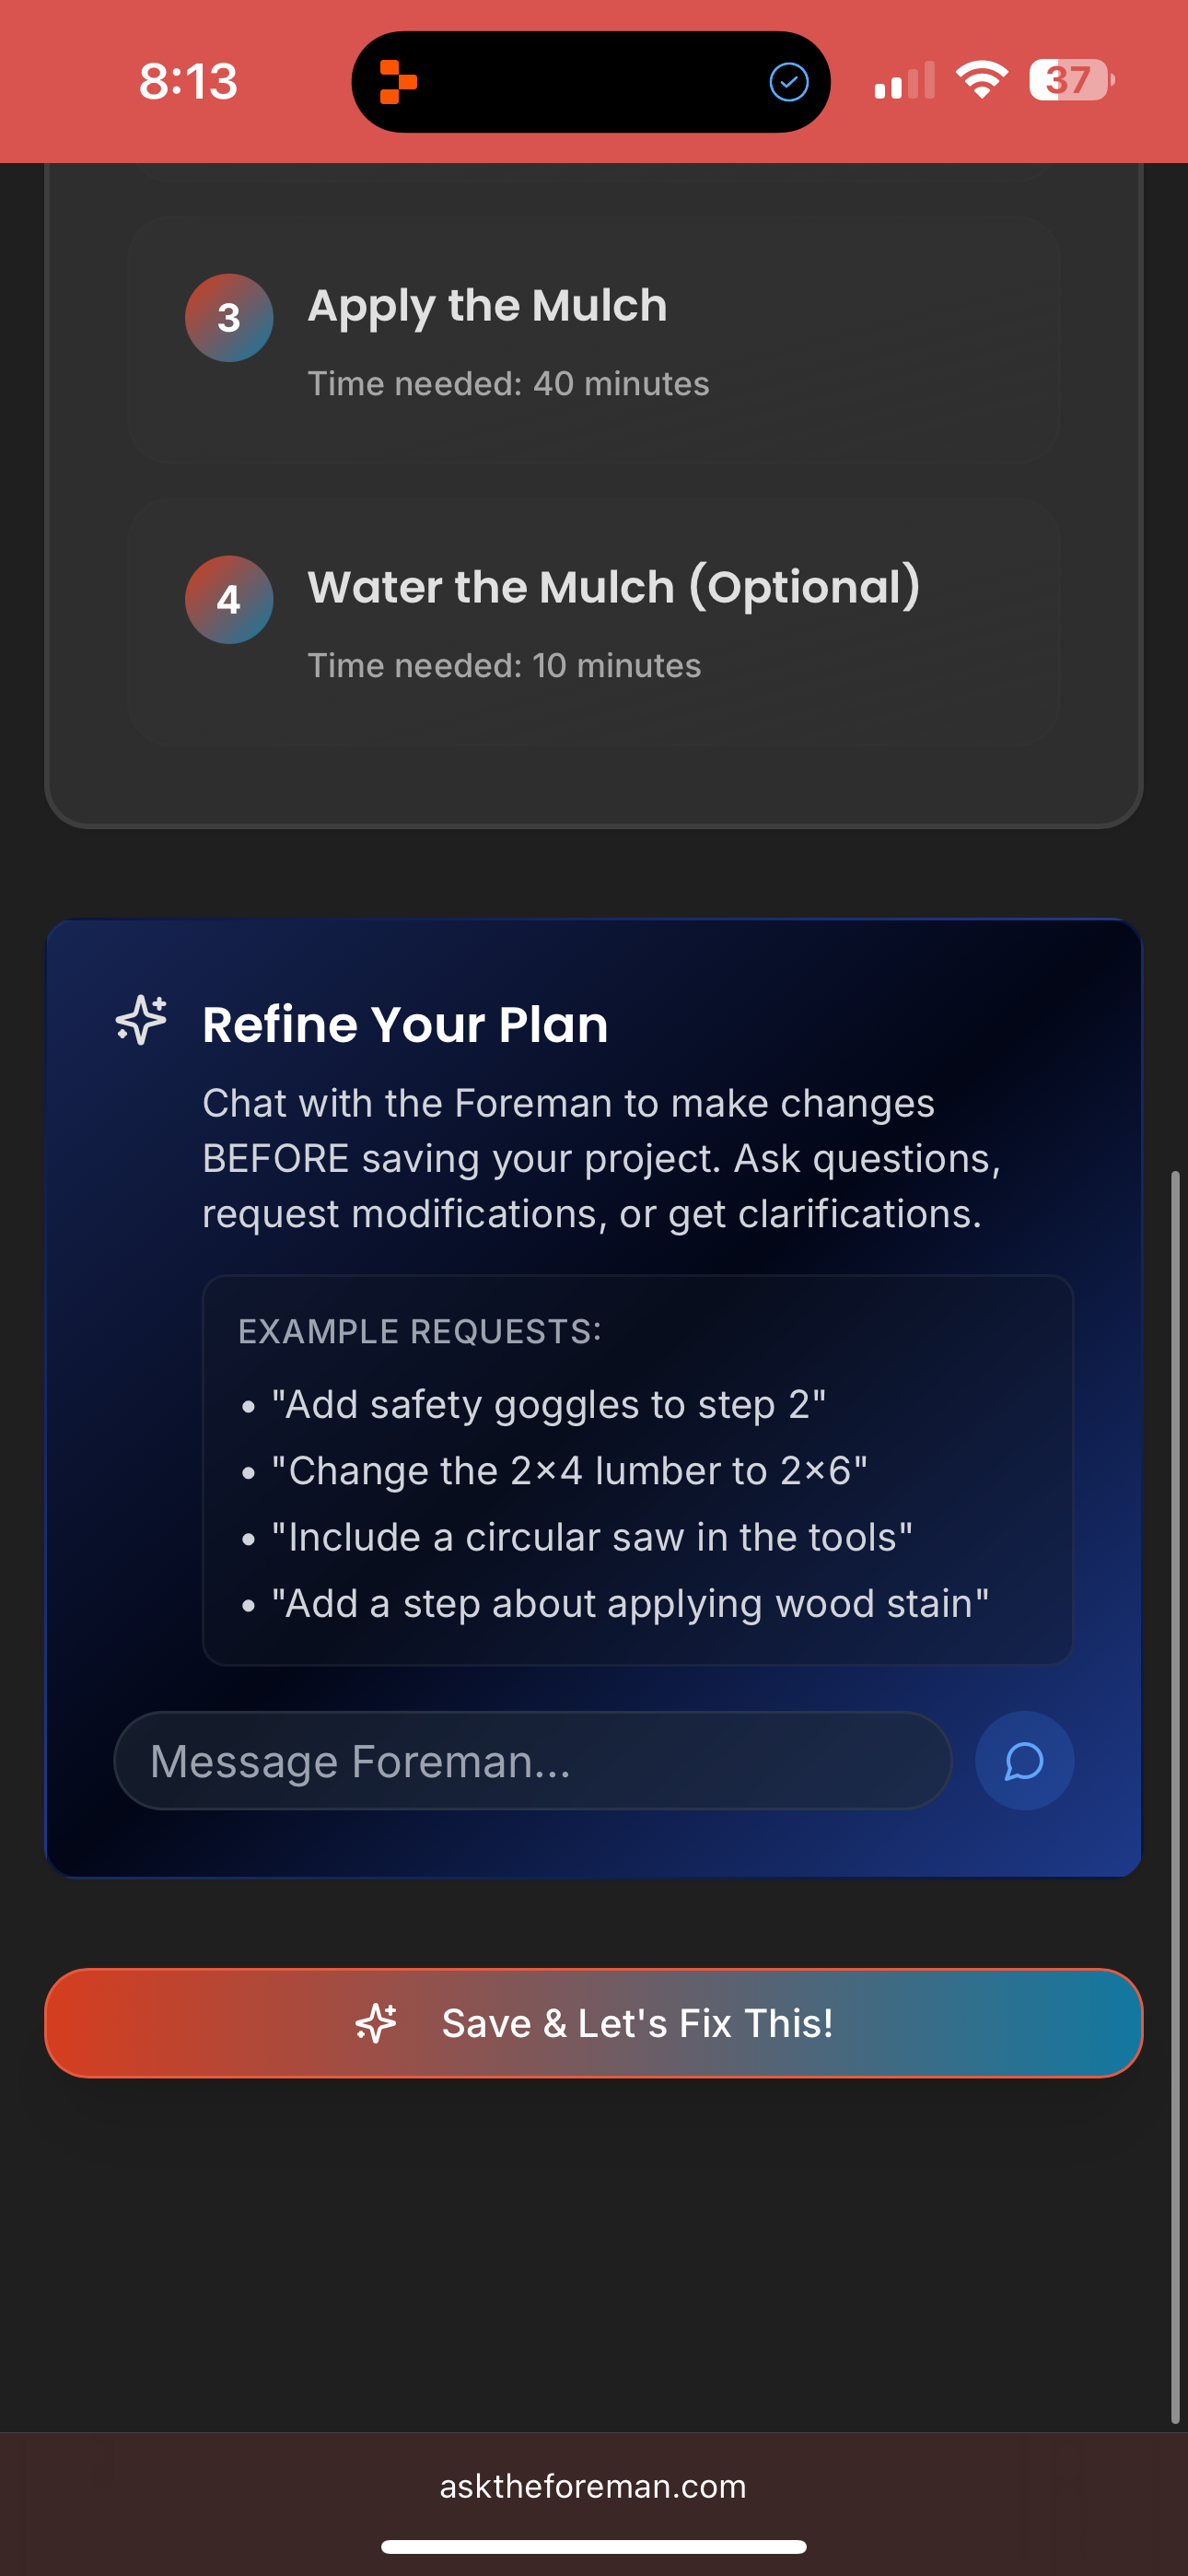Tap the sparkle icon on the save button
1188x2576 pixels.
377,2022
